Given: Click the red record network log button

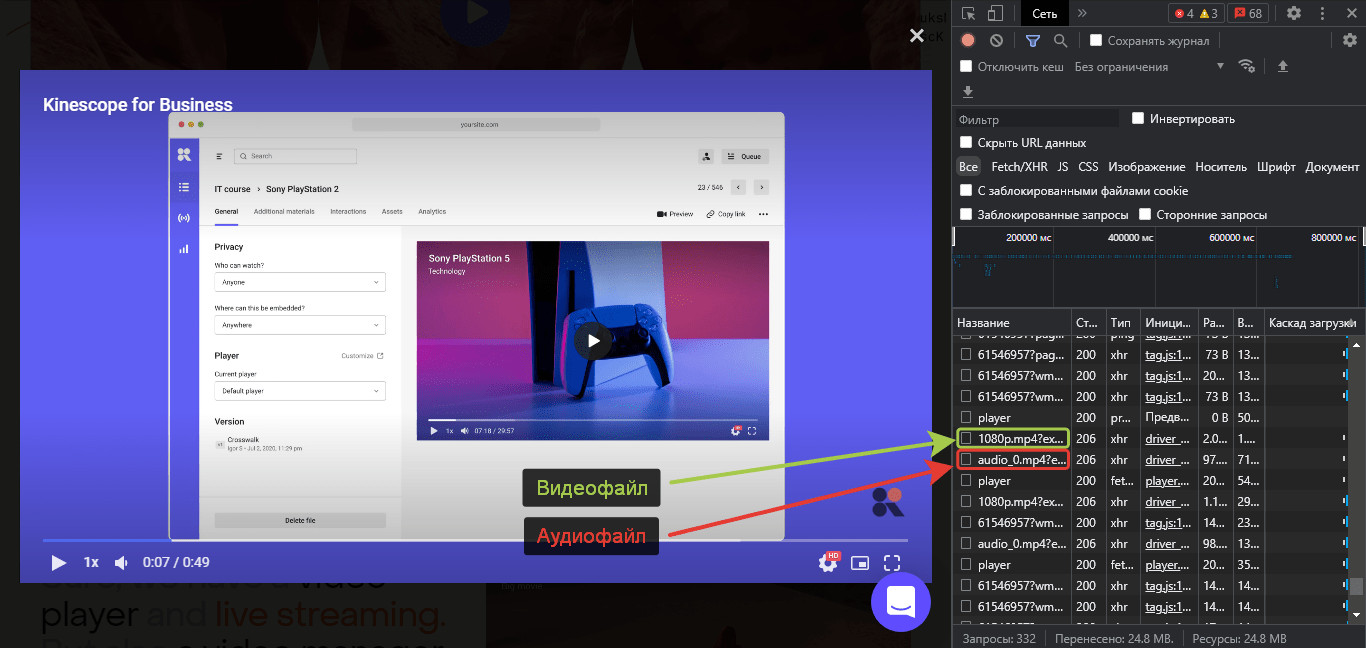Looking at the screenshot, I should (968, 41).
